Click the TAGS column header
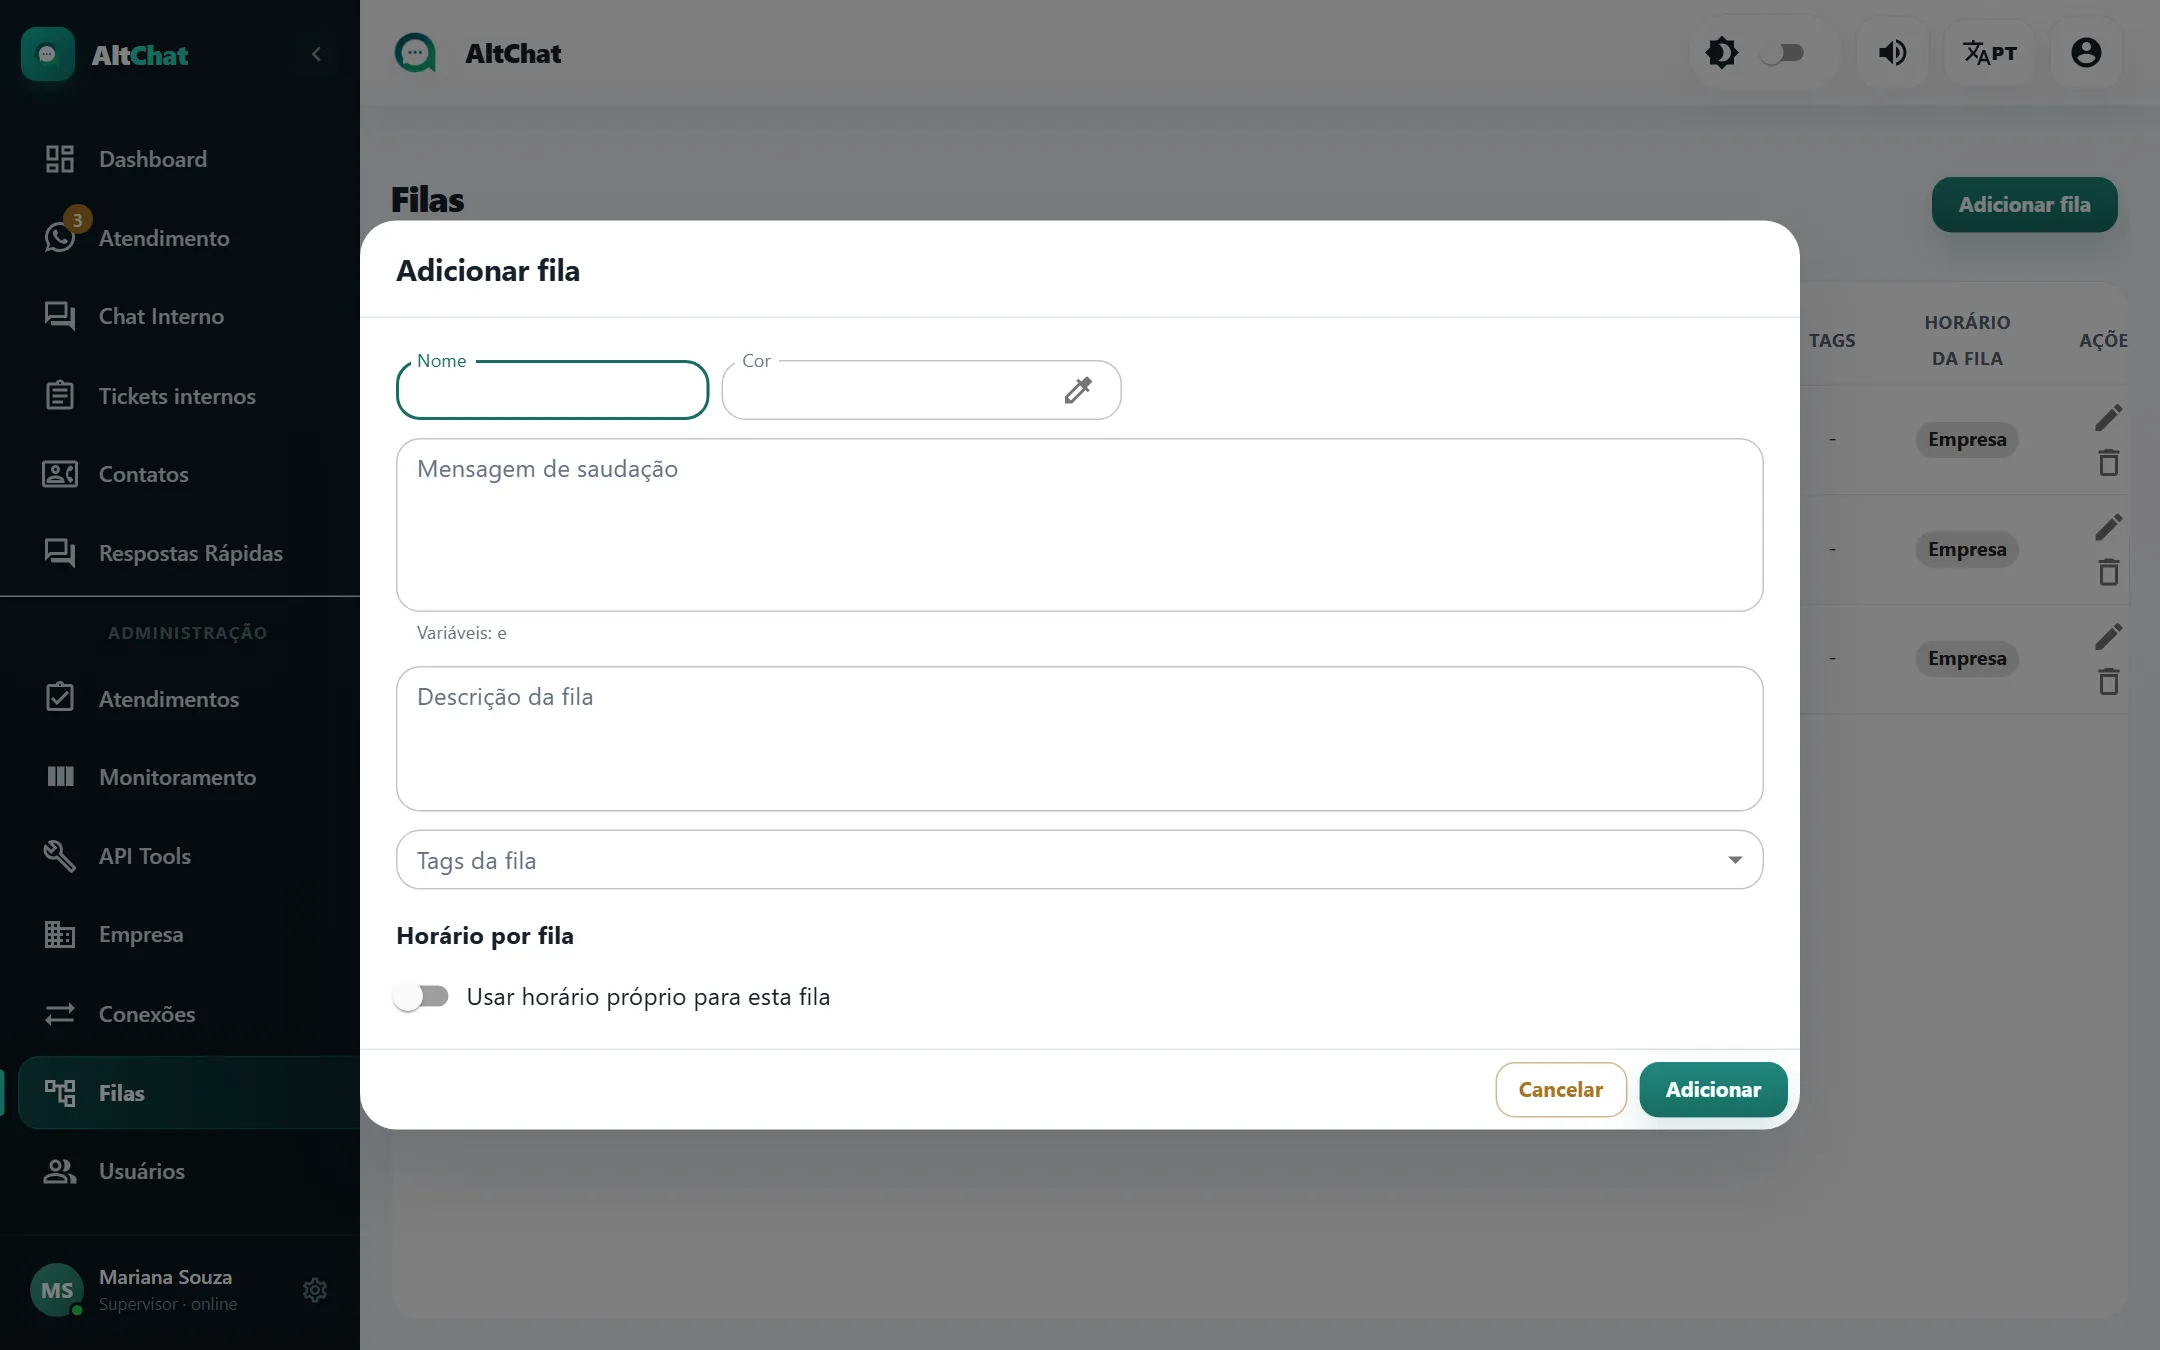 pos(1831,340)
